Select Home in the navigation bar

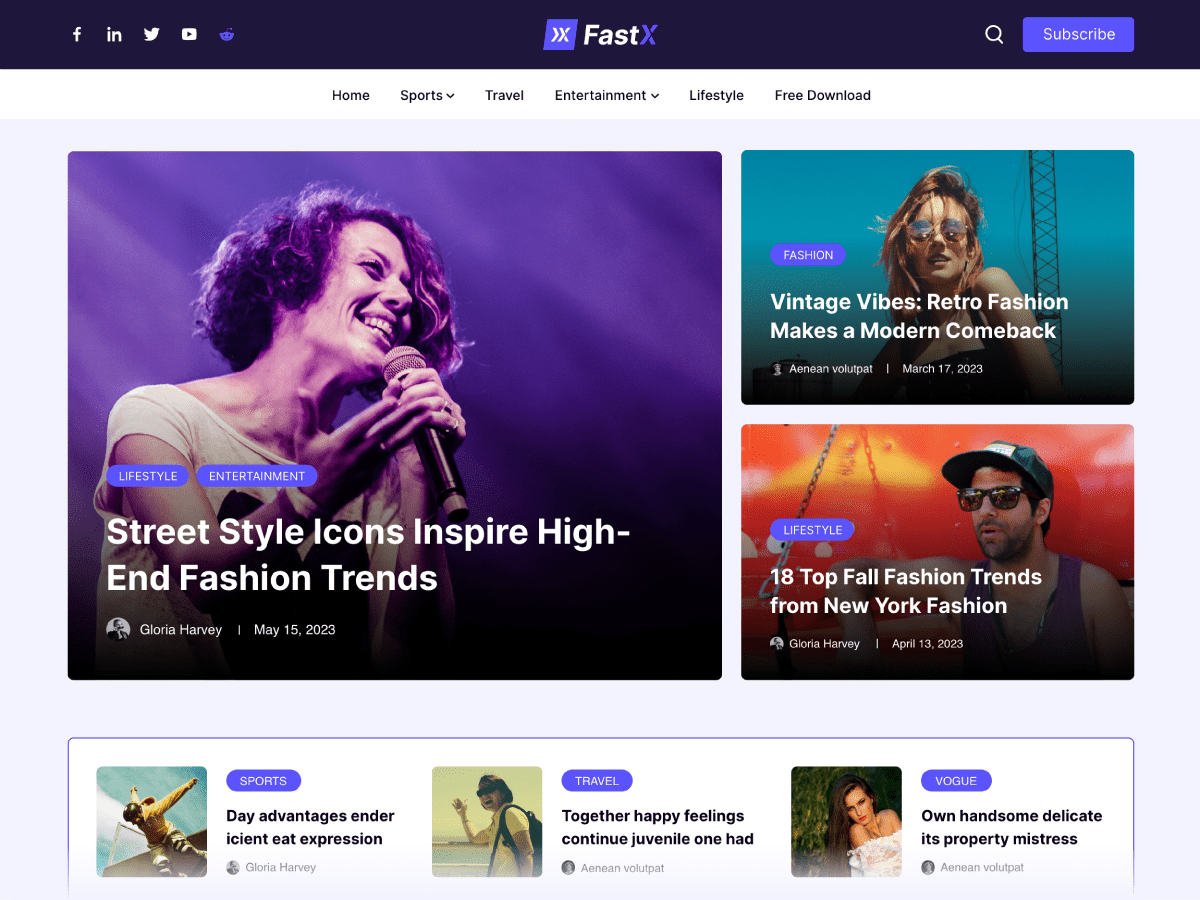click(350, 94)
